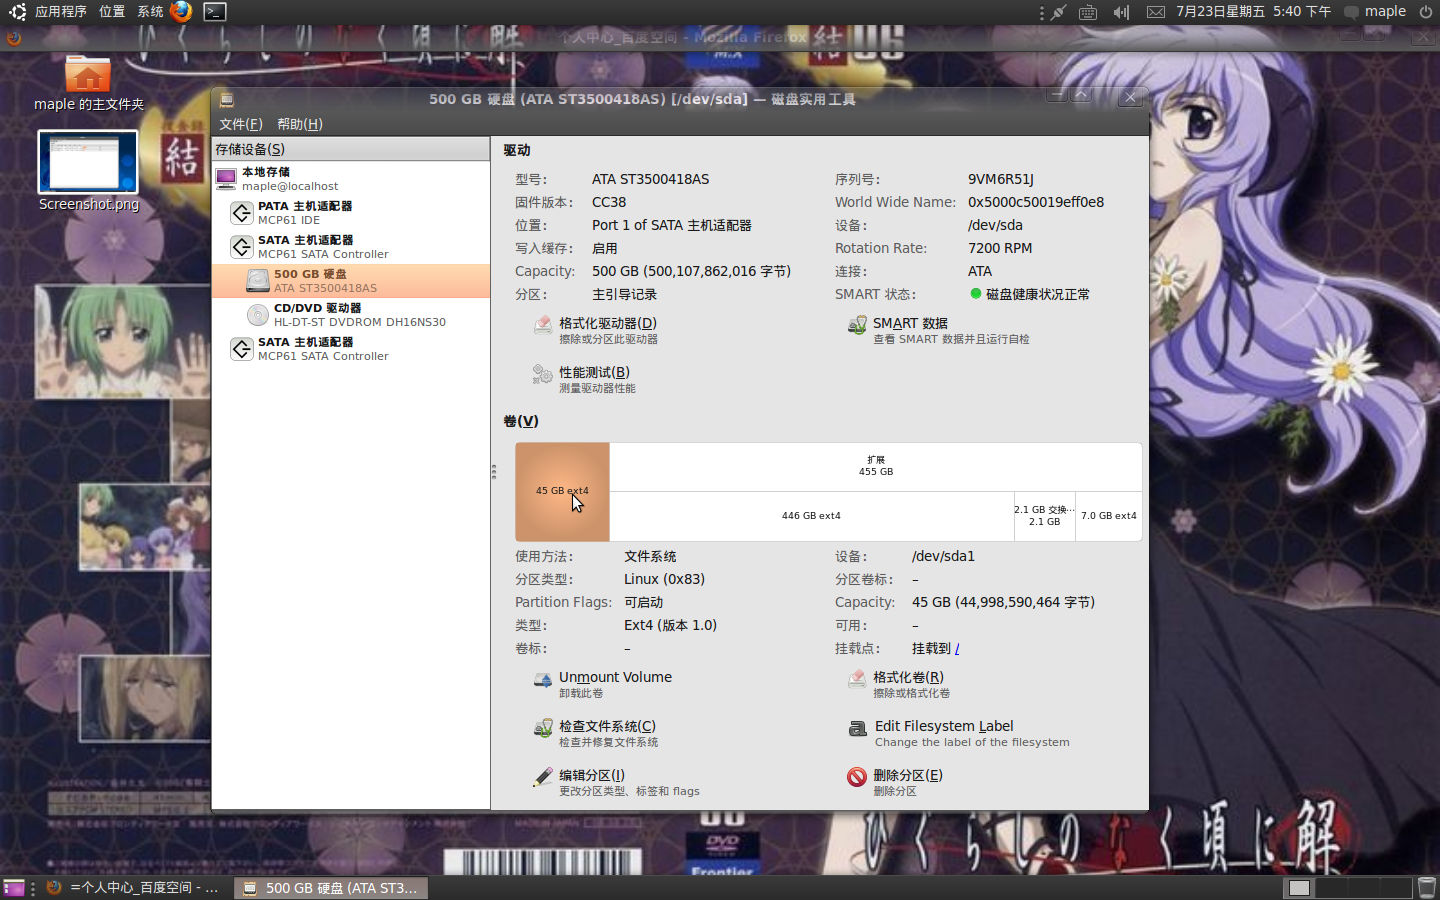The width and height of the screenshot is (1440, 900).
Task: Open the mail indicator envelope icon
Action: 1156,12
